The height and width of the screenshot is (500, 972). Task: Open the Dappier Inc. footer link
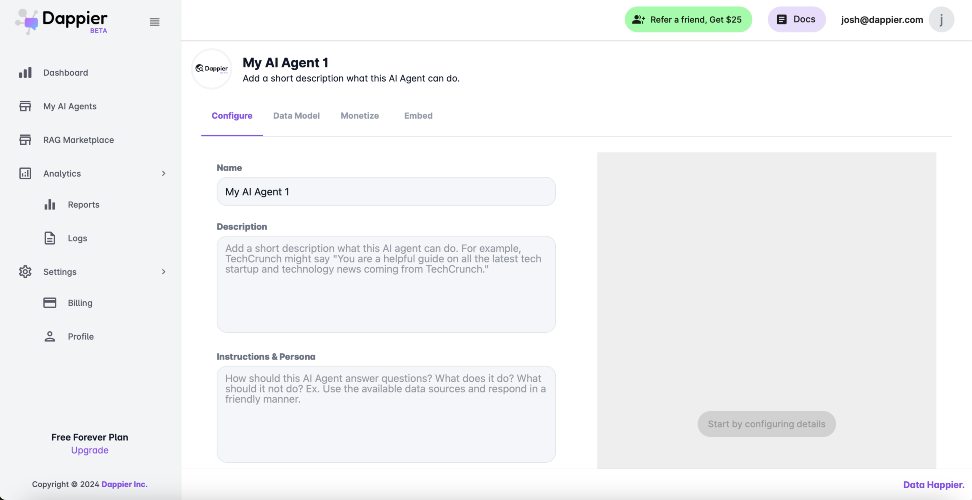point(125,485)
